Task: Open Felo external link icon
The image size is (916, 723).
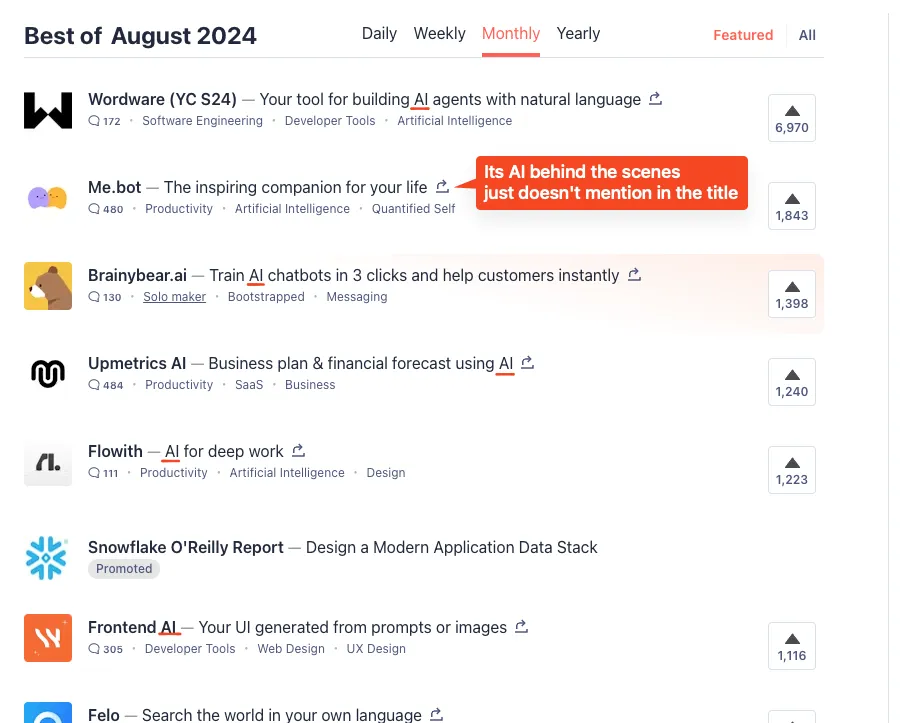Action: click(436, 714)
